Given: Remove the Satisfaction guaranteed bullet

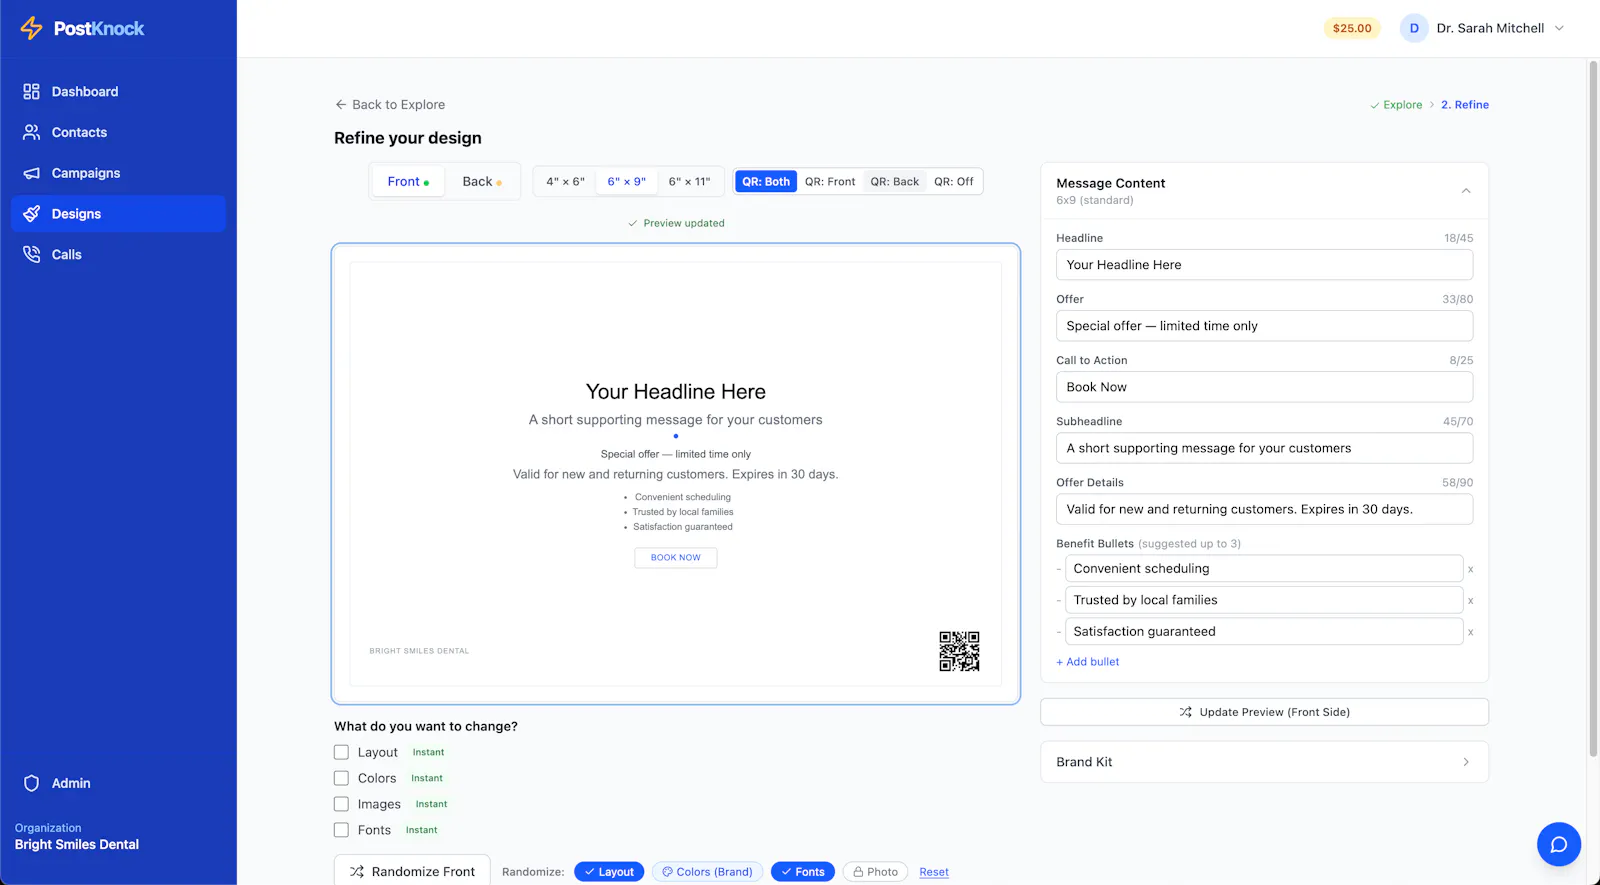Looking at the screenshot, I should pyautogui.click(x=1471, y=632).
